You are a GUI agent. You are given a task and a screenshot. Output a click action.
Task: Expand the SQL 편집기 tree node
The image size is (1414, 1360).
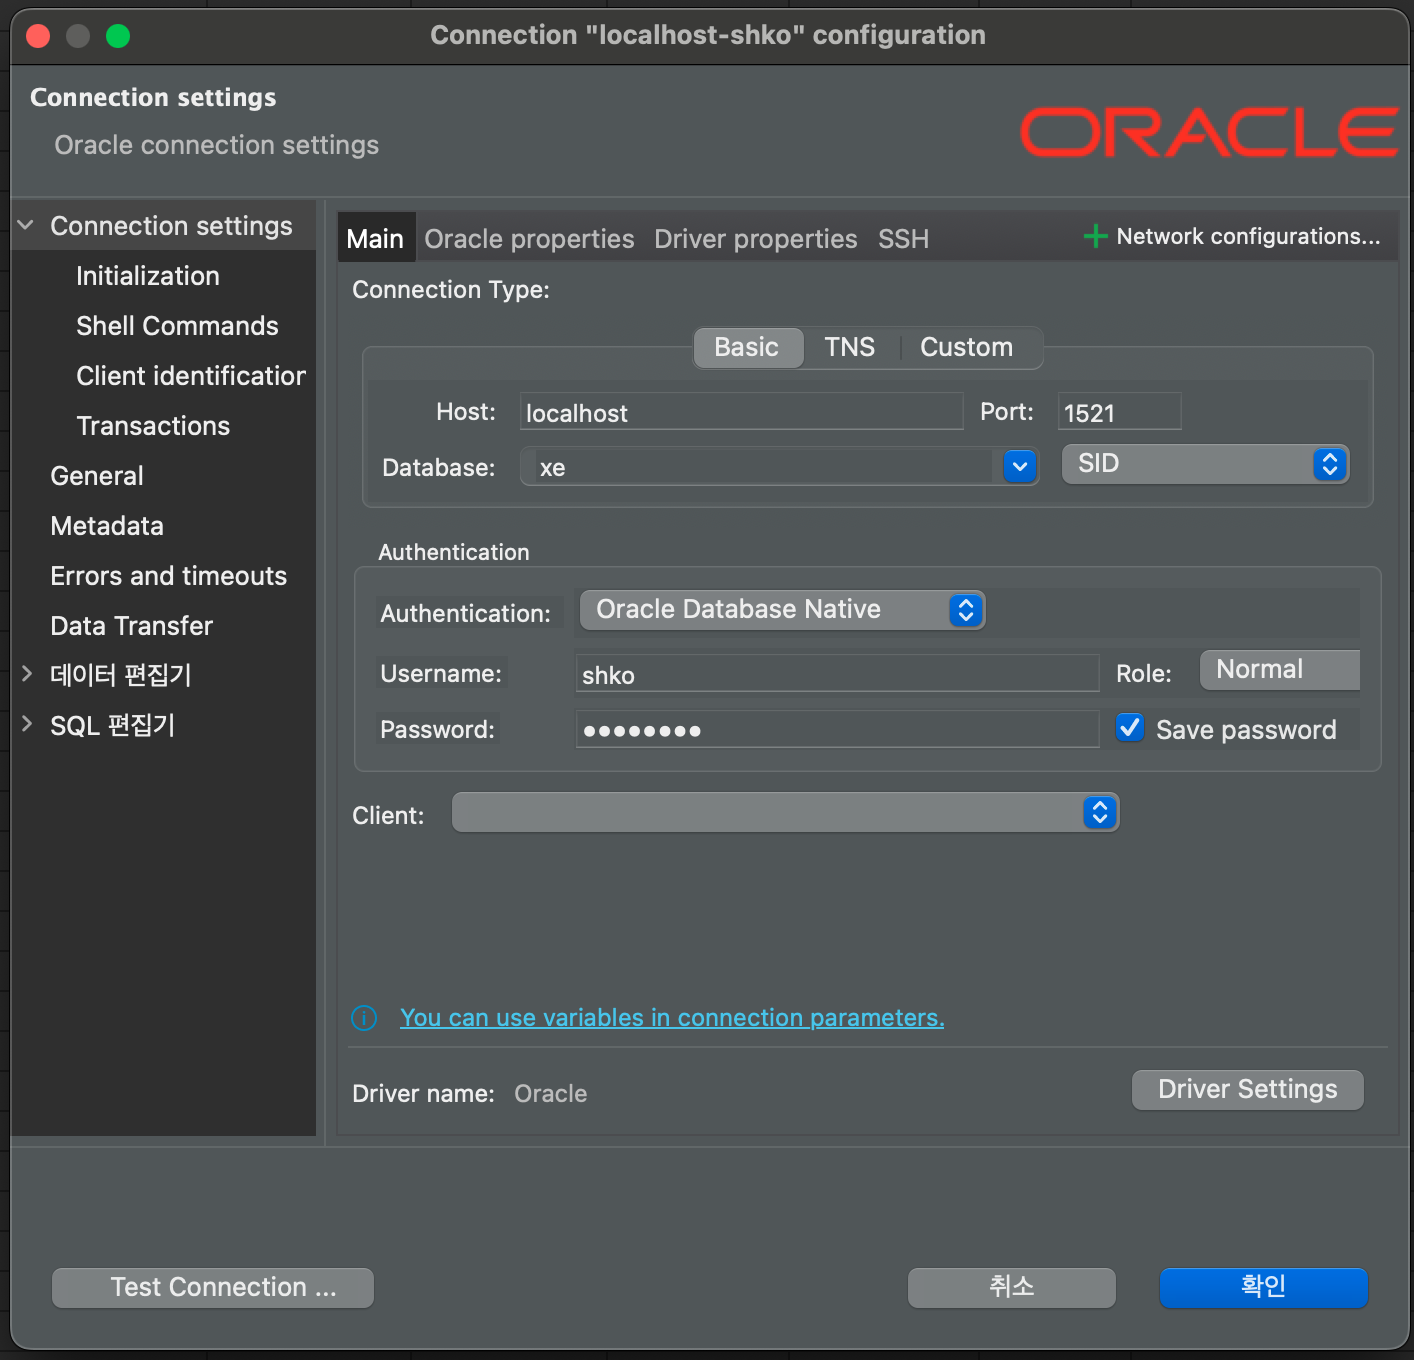click(x=27, y=724)
